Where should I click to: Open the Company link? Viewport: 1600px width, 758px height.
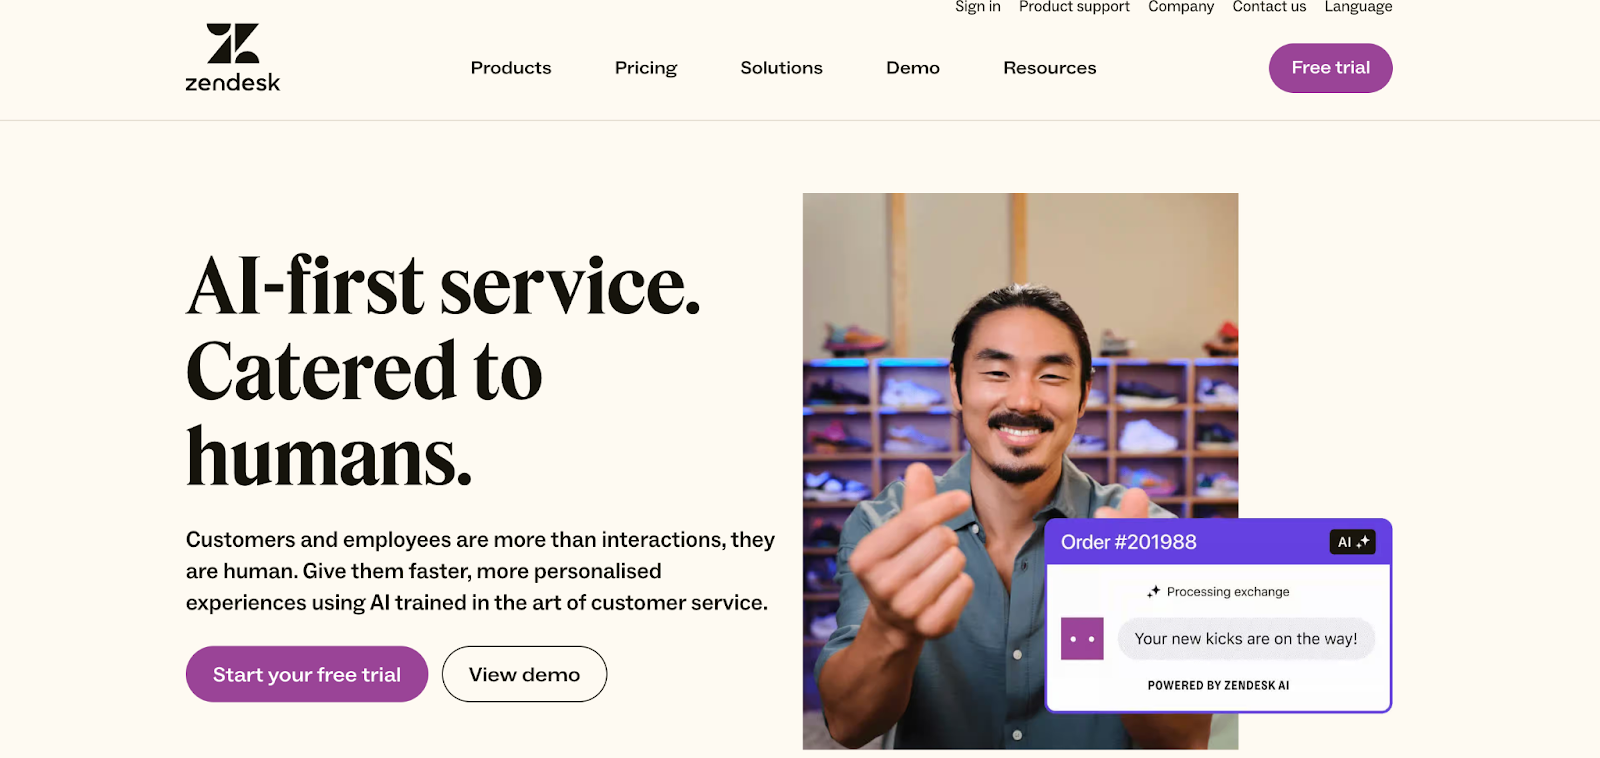pyautogui.click(x=1181, y=7)
